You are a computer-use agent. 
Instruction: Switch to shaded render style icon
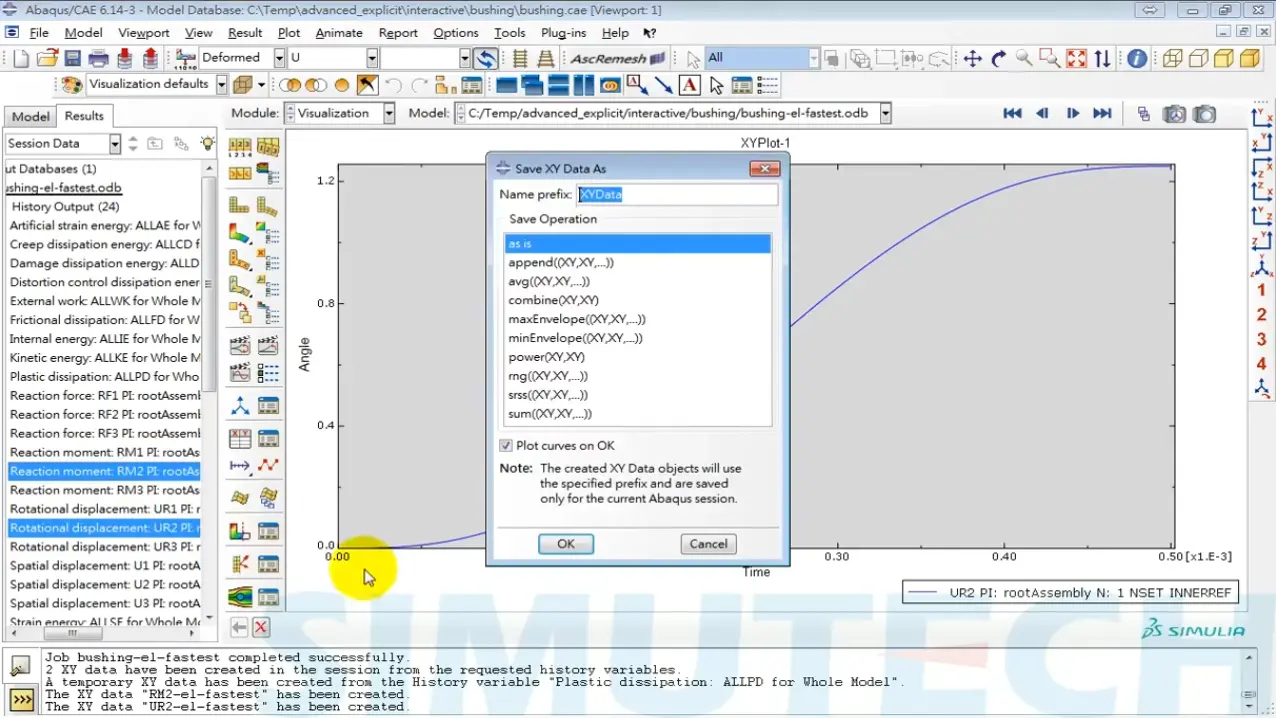pyautogui.click(x=1250, y=58)
